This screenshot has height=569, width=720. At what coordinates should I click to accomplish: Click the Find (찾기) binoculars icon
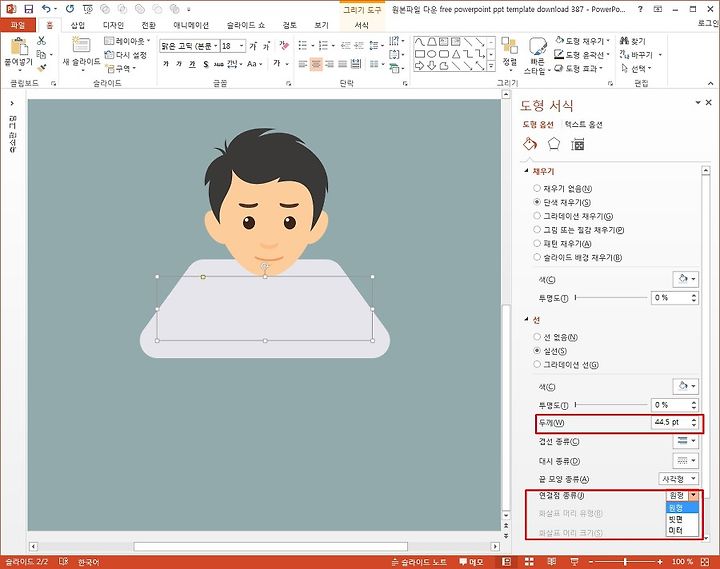(624, 41)
